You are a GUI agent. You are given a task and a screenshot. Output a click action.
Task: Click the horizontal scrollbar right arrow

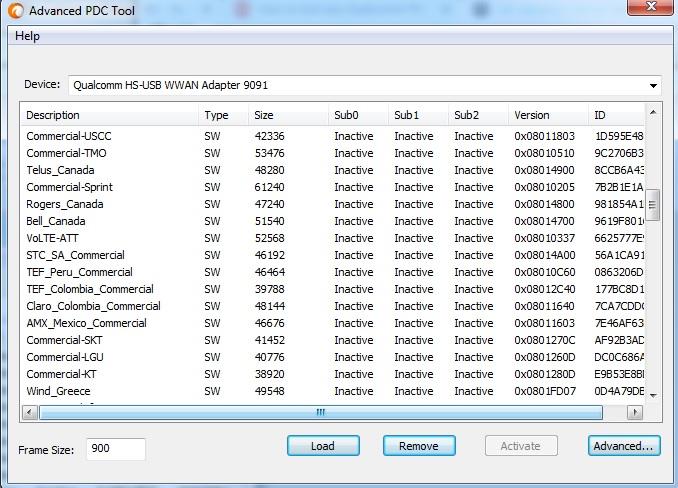pos(638,412)
